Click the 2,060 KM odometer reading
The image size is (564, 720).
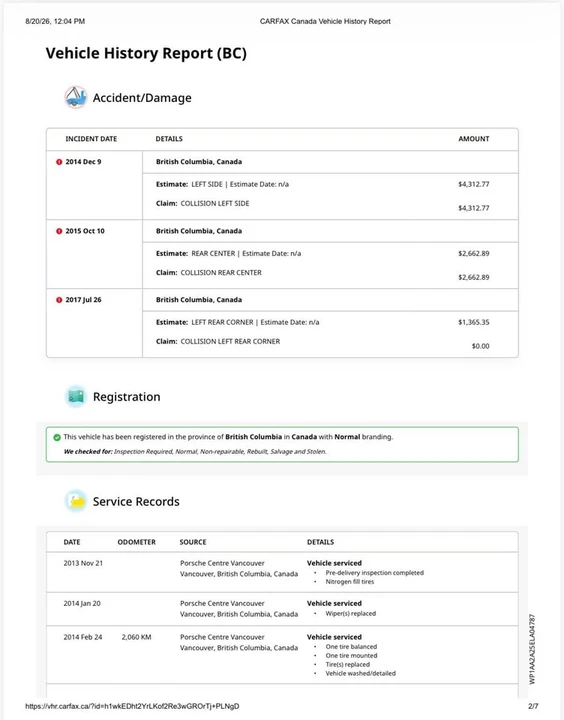coord(136,637)
